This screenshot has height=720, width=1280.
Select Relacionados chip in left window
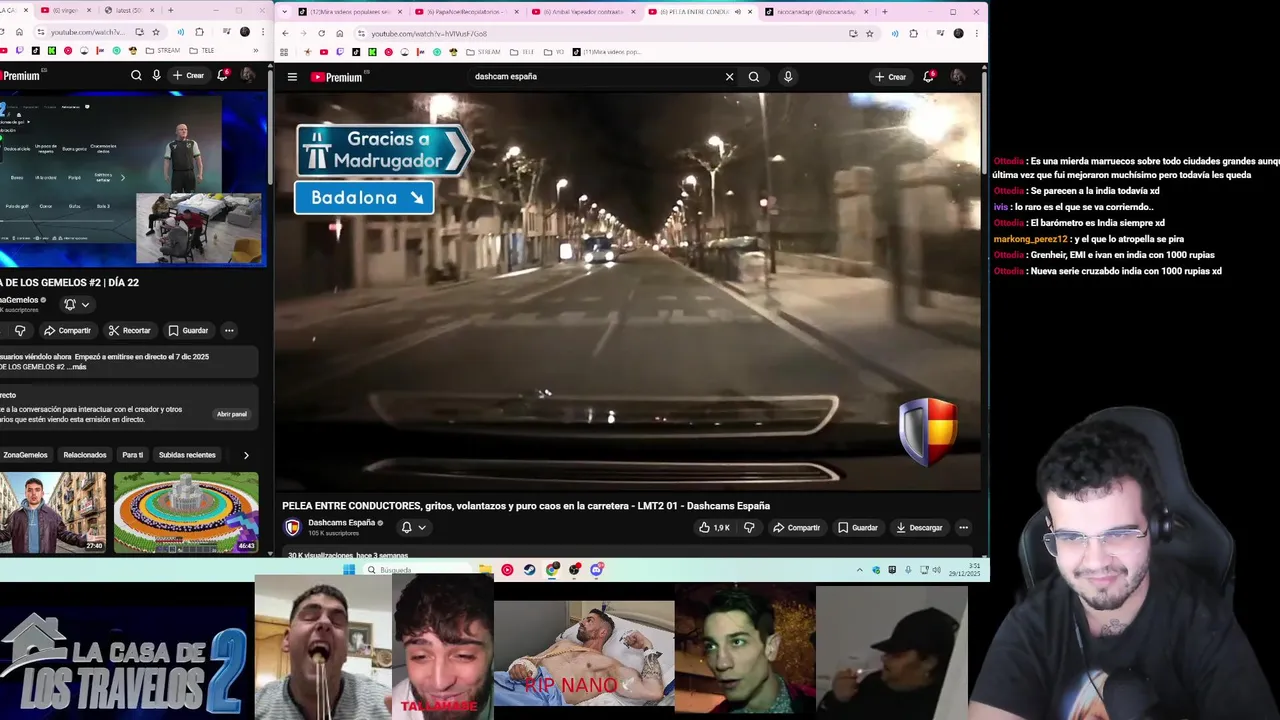click(85, 455)
